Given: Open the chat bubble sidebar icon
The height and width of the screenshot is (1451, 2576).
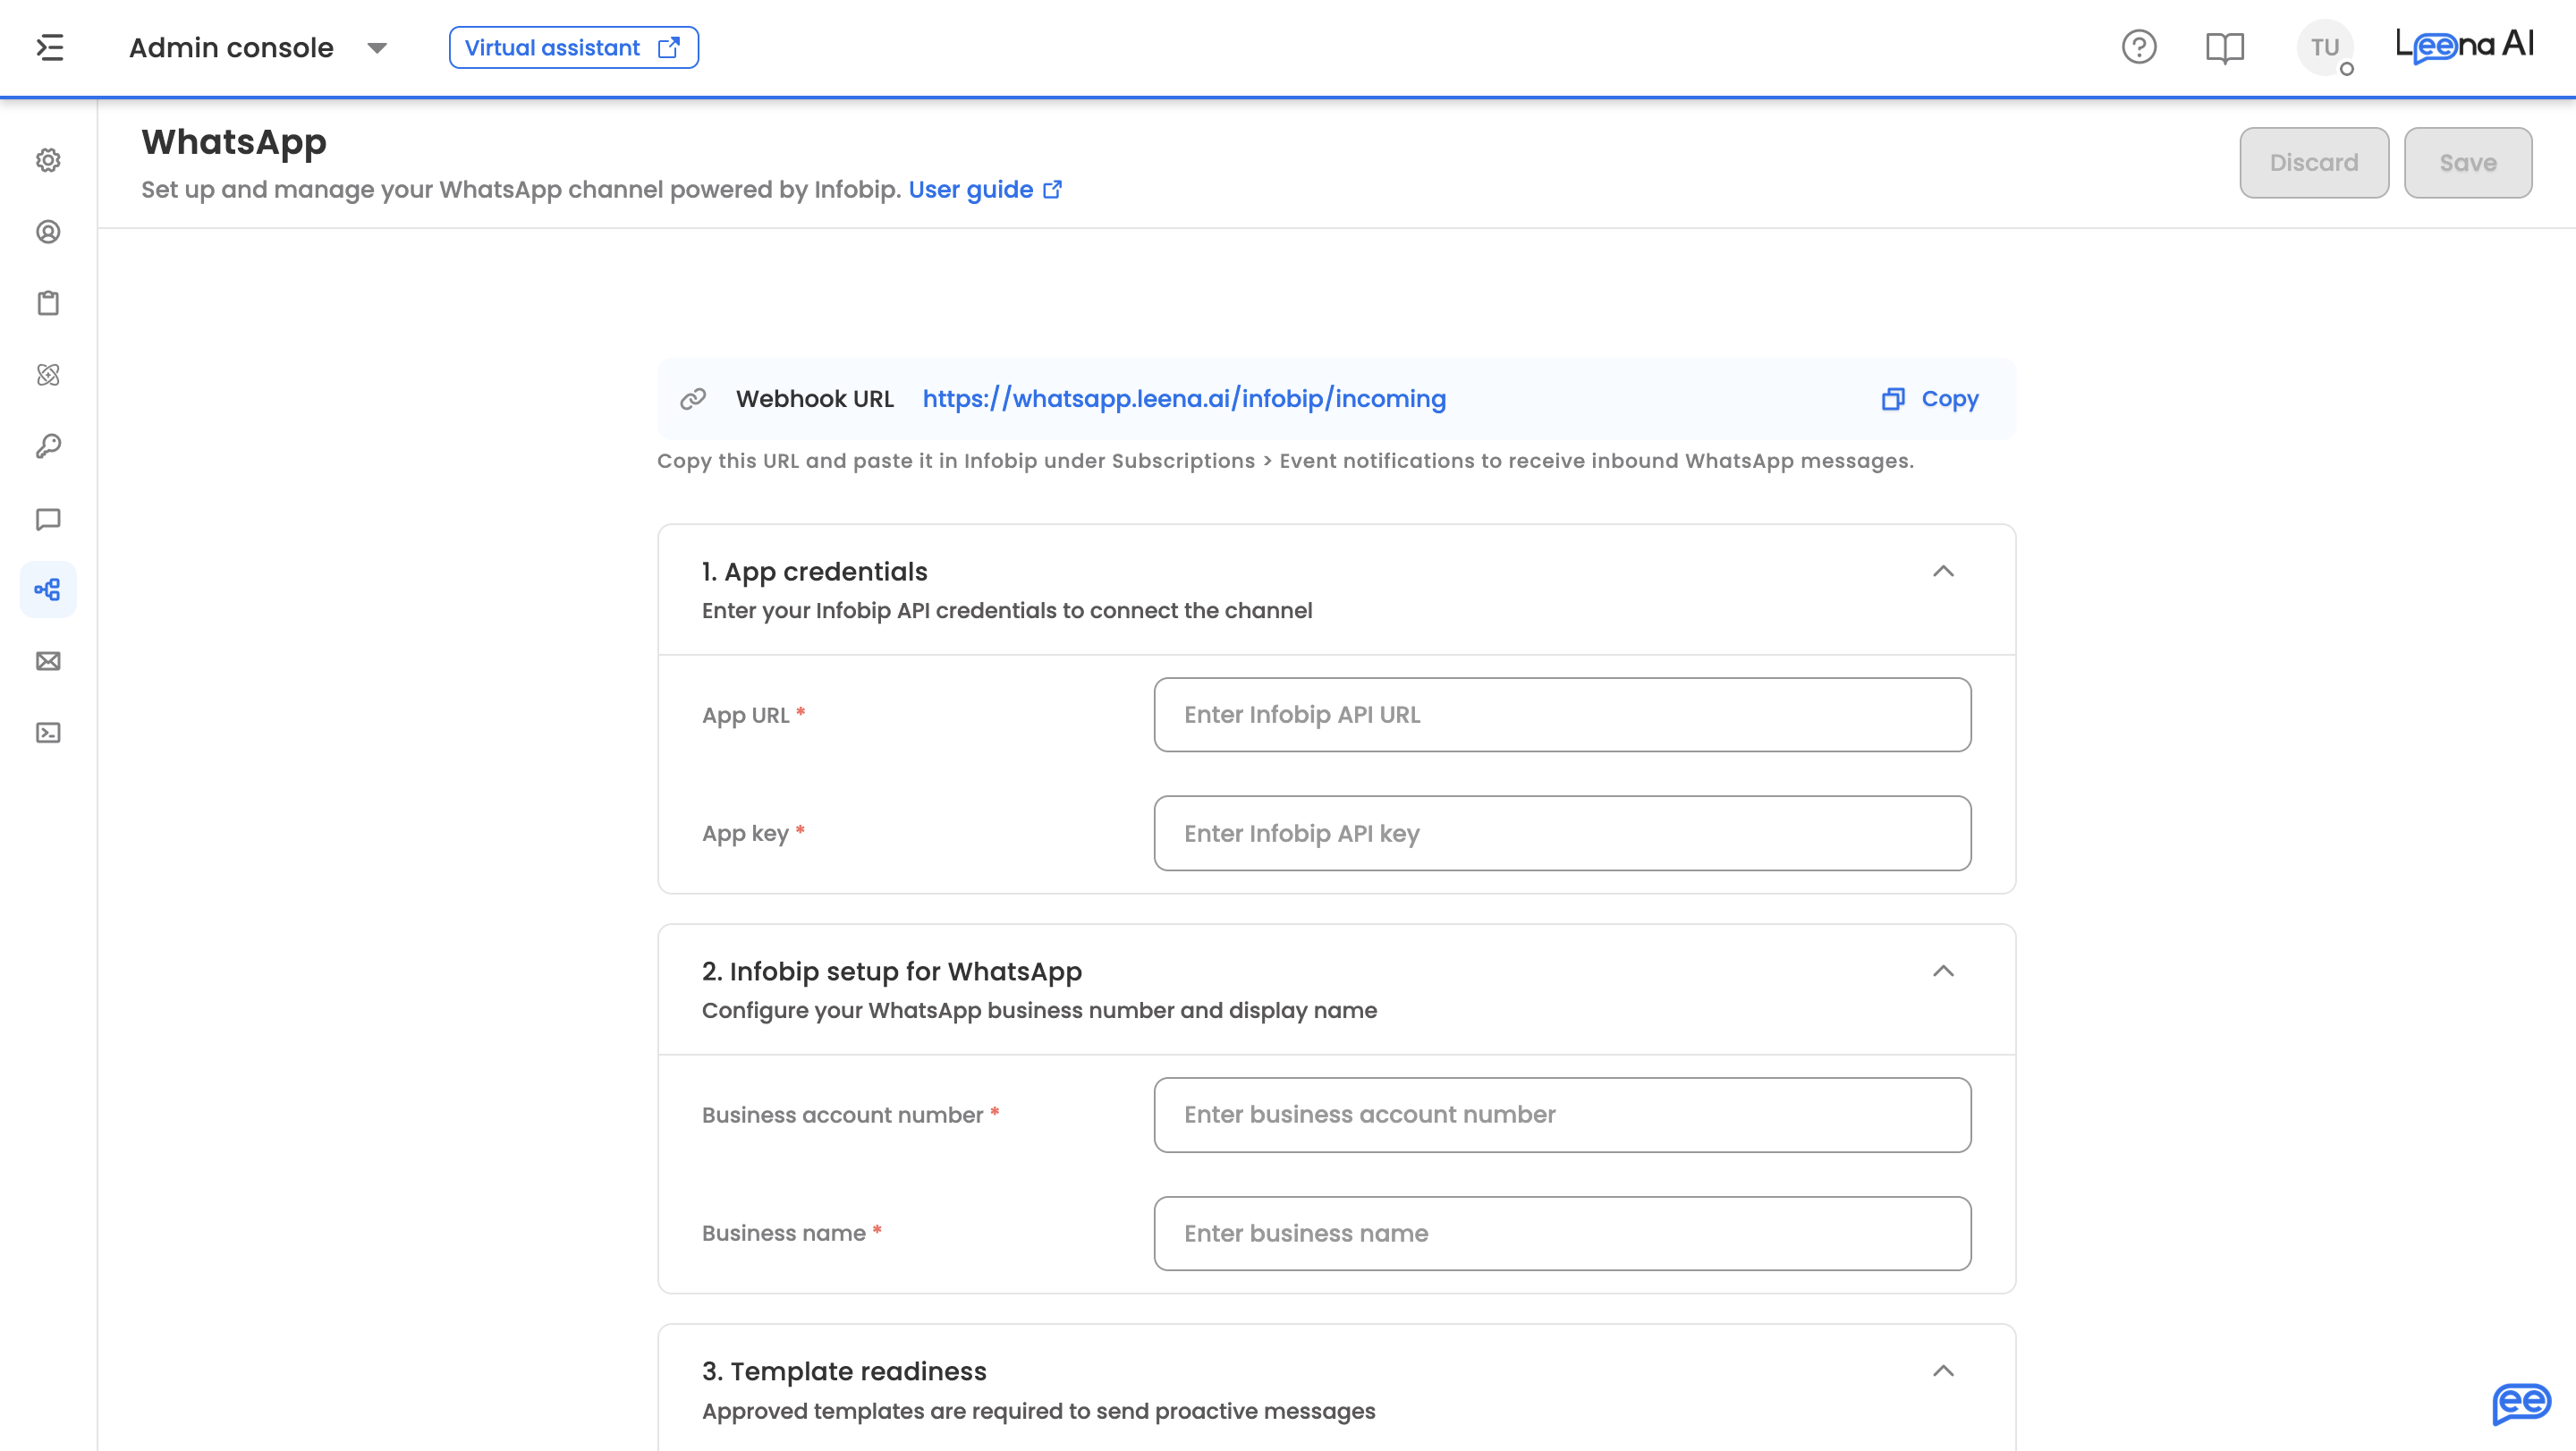Looking at the screenshot, I should point(48,519).
